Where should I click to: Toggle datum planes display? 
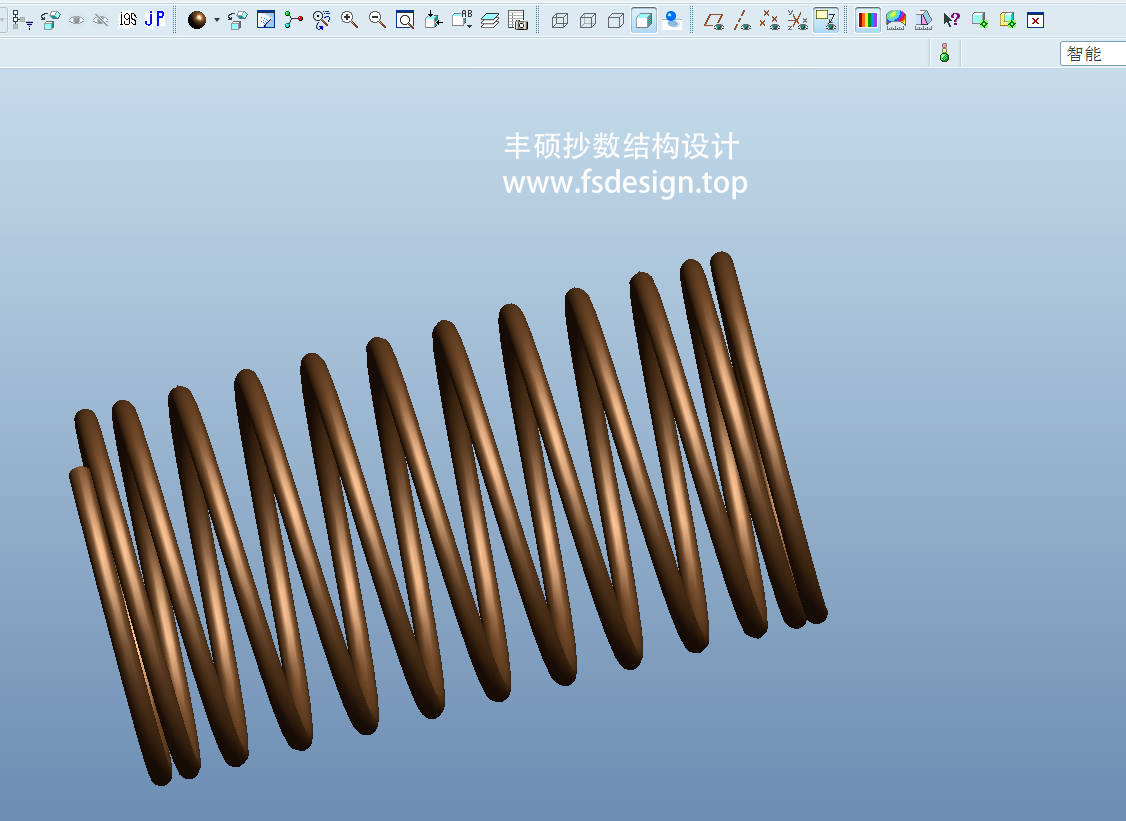pyautogui.click(x=714, y=19)
